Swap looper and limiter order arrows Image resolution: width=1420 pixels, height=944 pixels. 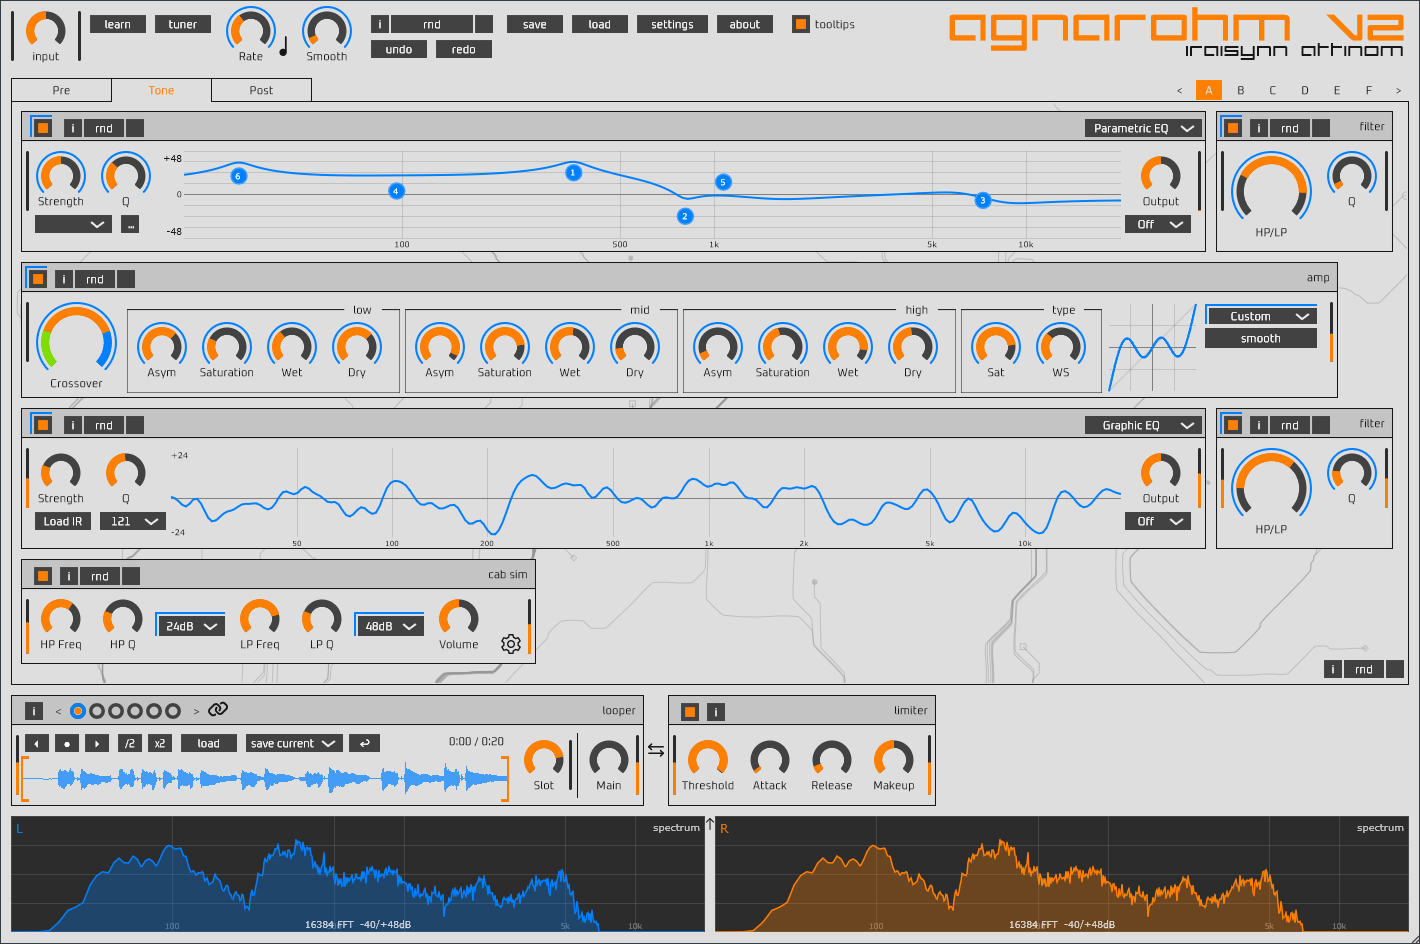(x=656, y=750)
